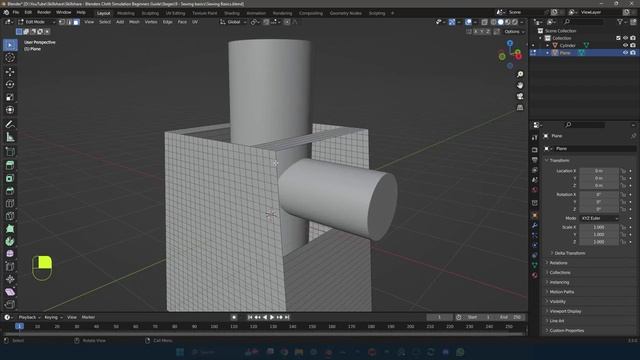The image size is (640, 360).
Task: Switch to wireframe viewport shading
Action: coord(493,22)
